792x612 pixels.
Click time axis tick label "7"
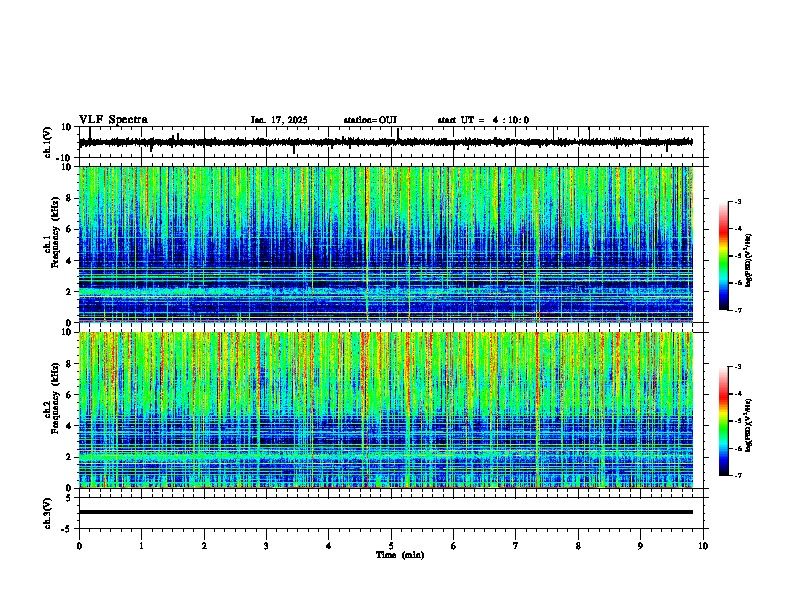(x=516, y=546)
